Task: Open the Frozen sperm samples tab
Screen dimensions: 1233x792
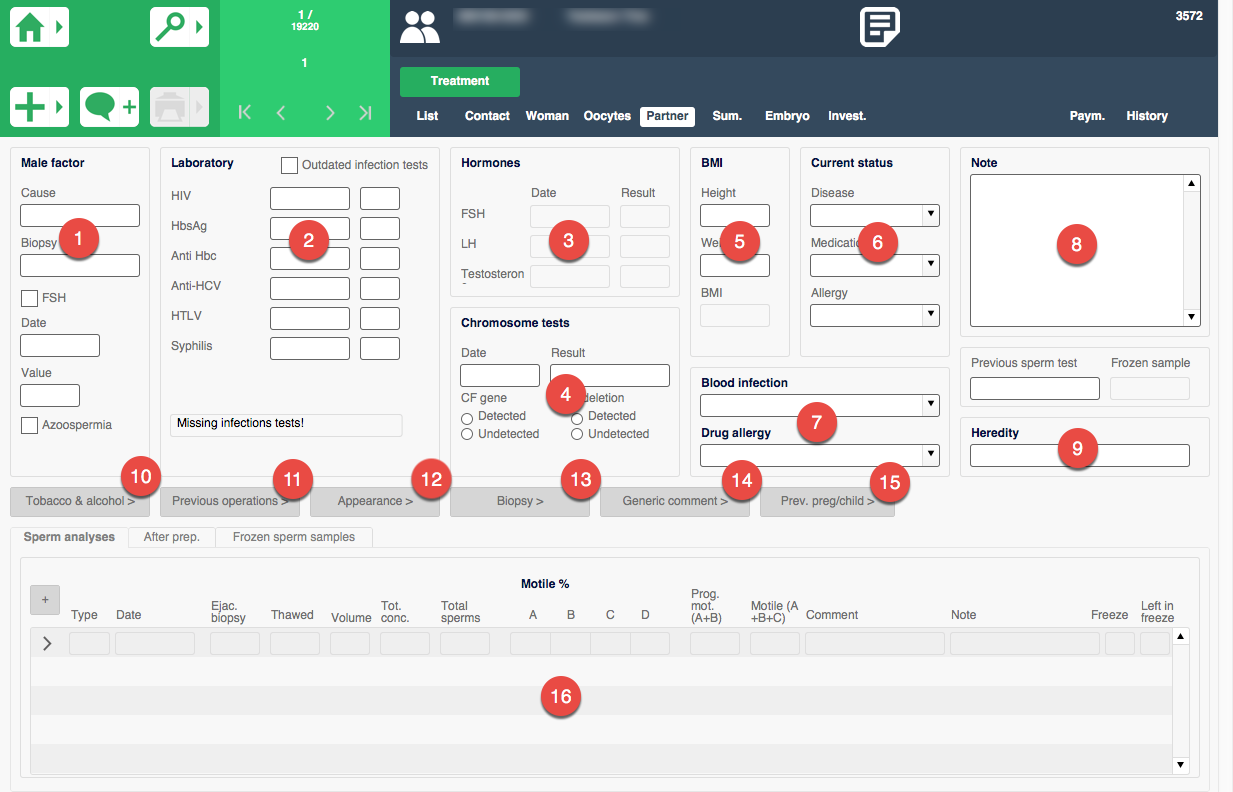Action: pos(293,537)
